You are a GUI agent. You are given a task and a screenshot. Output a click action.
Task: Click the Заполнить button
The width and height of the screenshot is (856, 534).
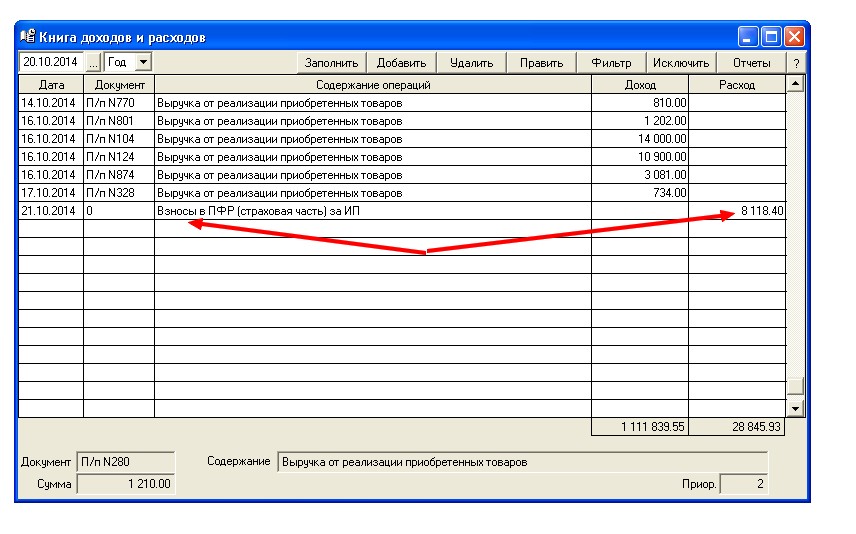coord(331,63)
